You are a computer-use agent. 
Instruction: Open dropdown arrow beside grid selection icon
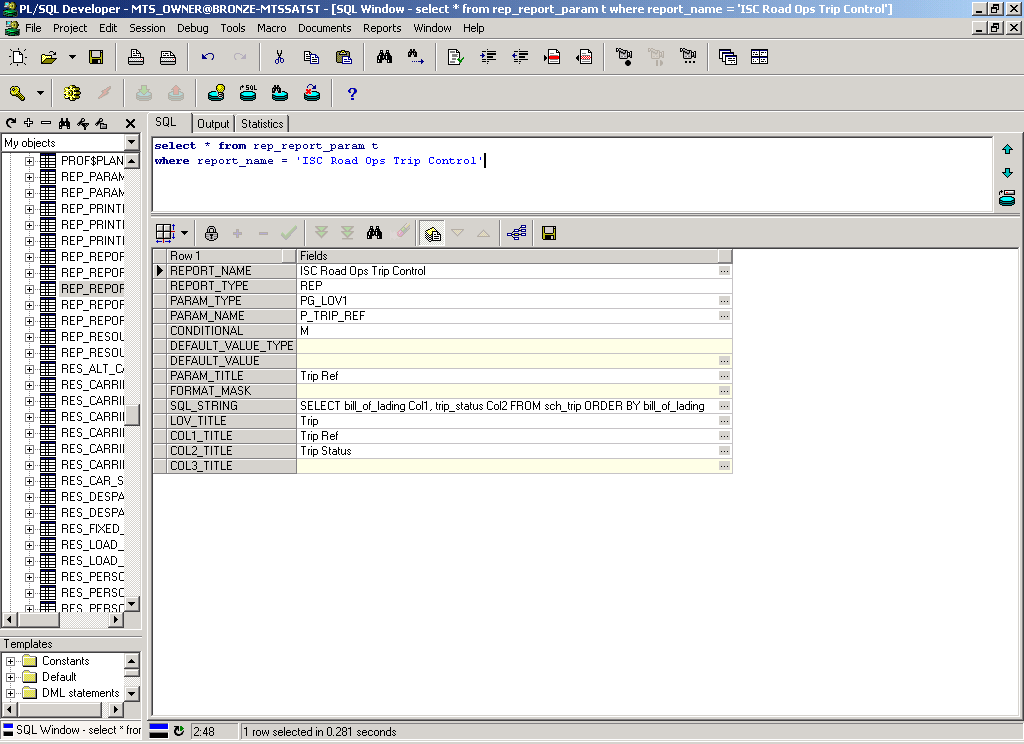[x=184, y=233]
